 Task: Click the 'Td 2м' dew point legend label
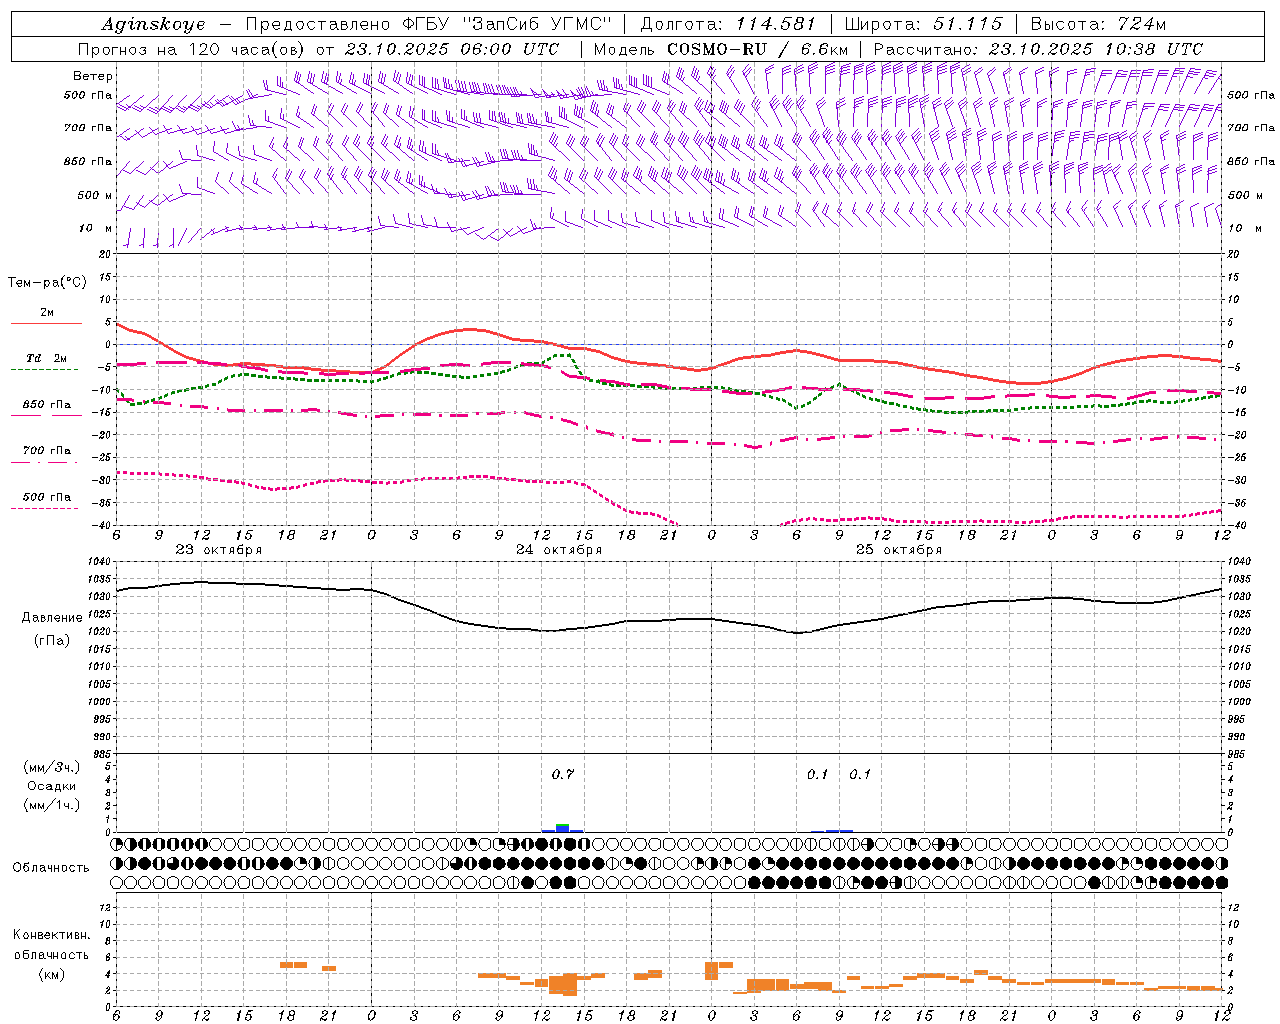(47, 358)
